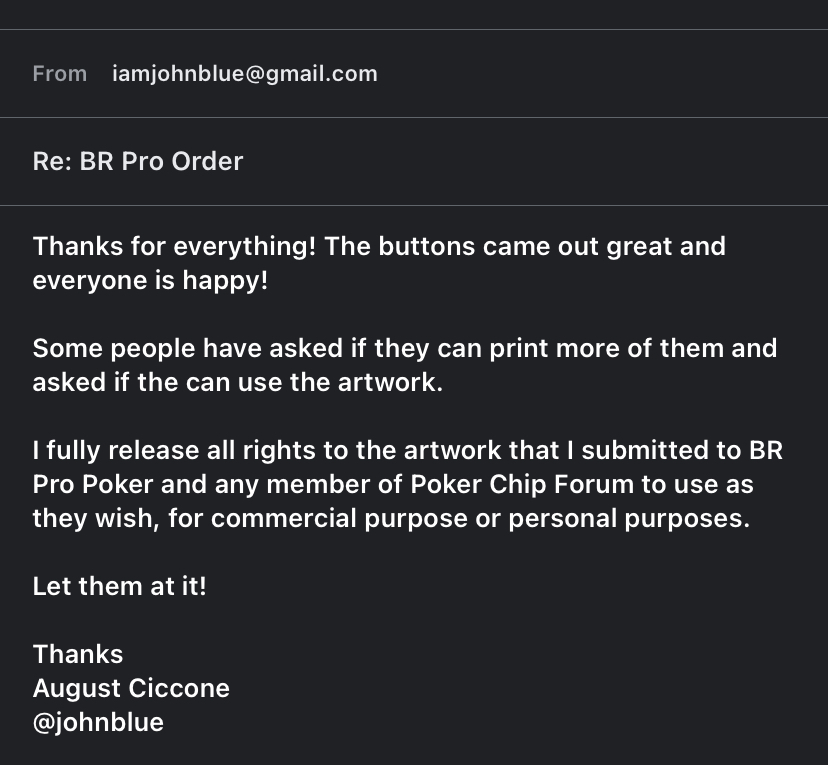Click the line 'asked if the can use the artwork.'

point(238,382)
